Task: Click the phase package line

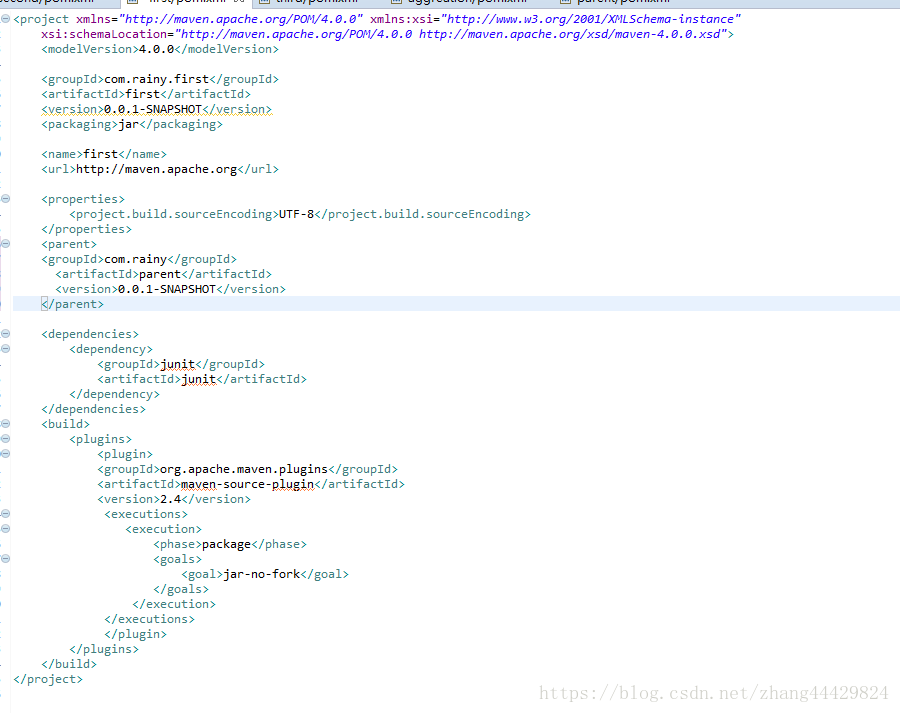Action: click(230, 544)
